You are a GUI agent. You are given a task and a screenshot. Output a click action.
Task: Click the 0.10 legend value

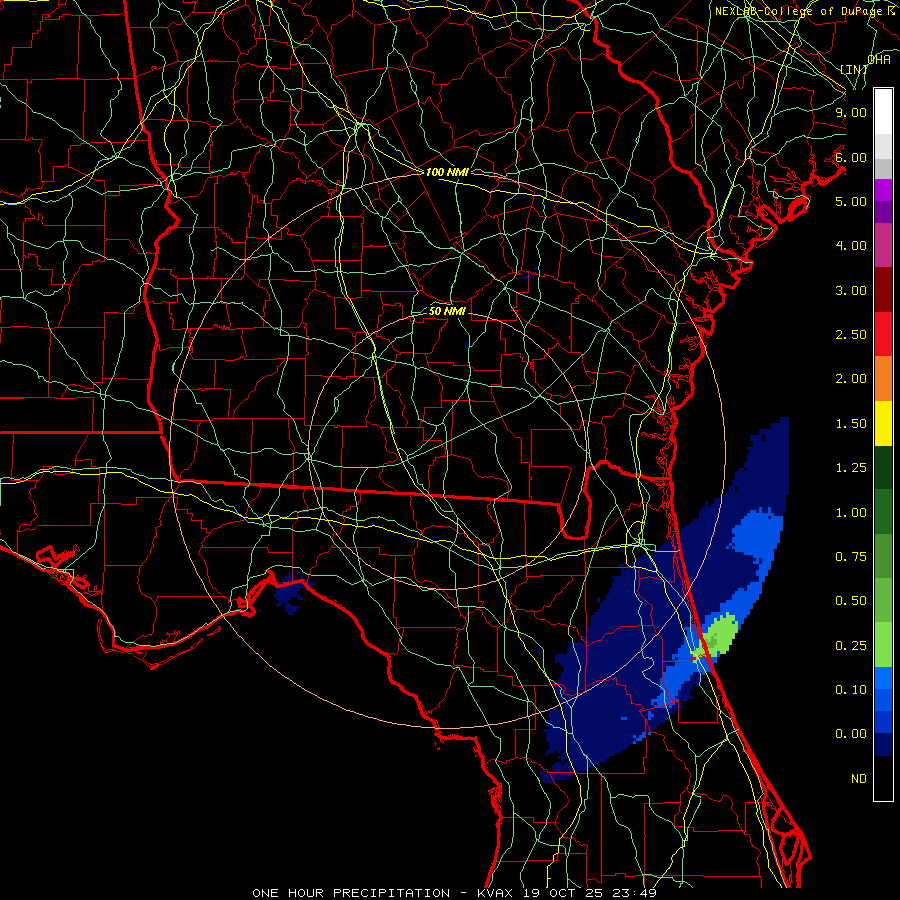point(851,690)
